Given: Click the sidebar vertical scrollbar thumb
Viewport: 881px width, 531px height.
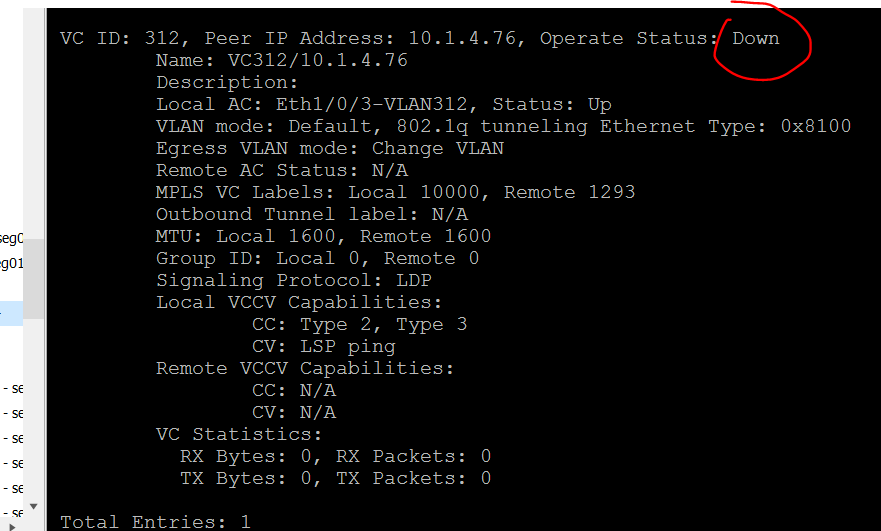Looking at the screenshot, I should click(34, 279).
